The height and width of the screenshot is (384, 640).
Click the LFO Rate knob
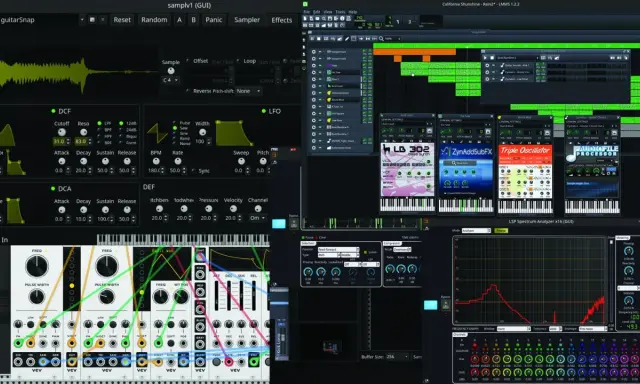click(178, 161)
